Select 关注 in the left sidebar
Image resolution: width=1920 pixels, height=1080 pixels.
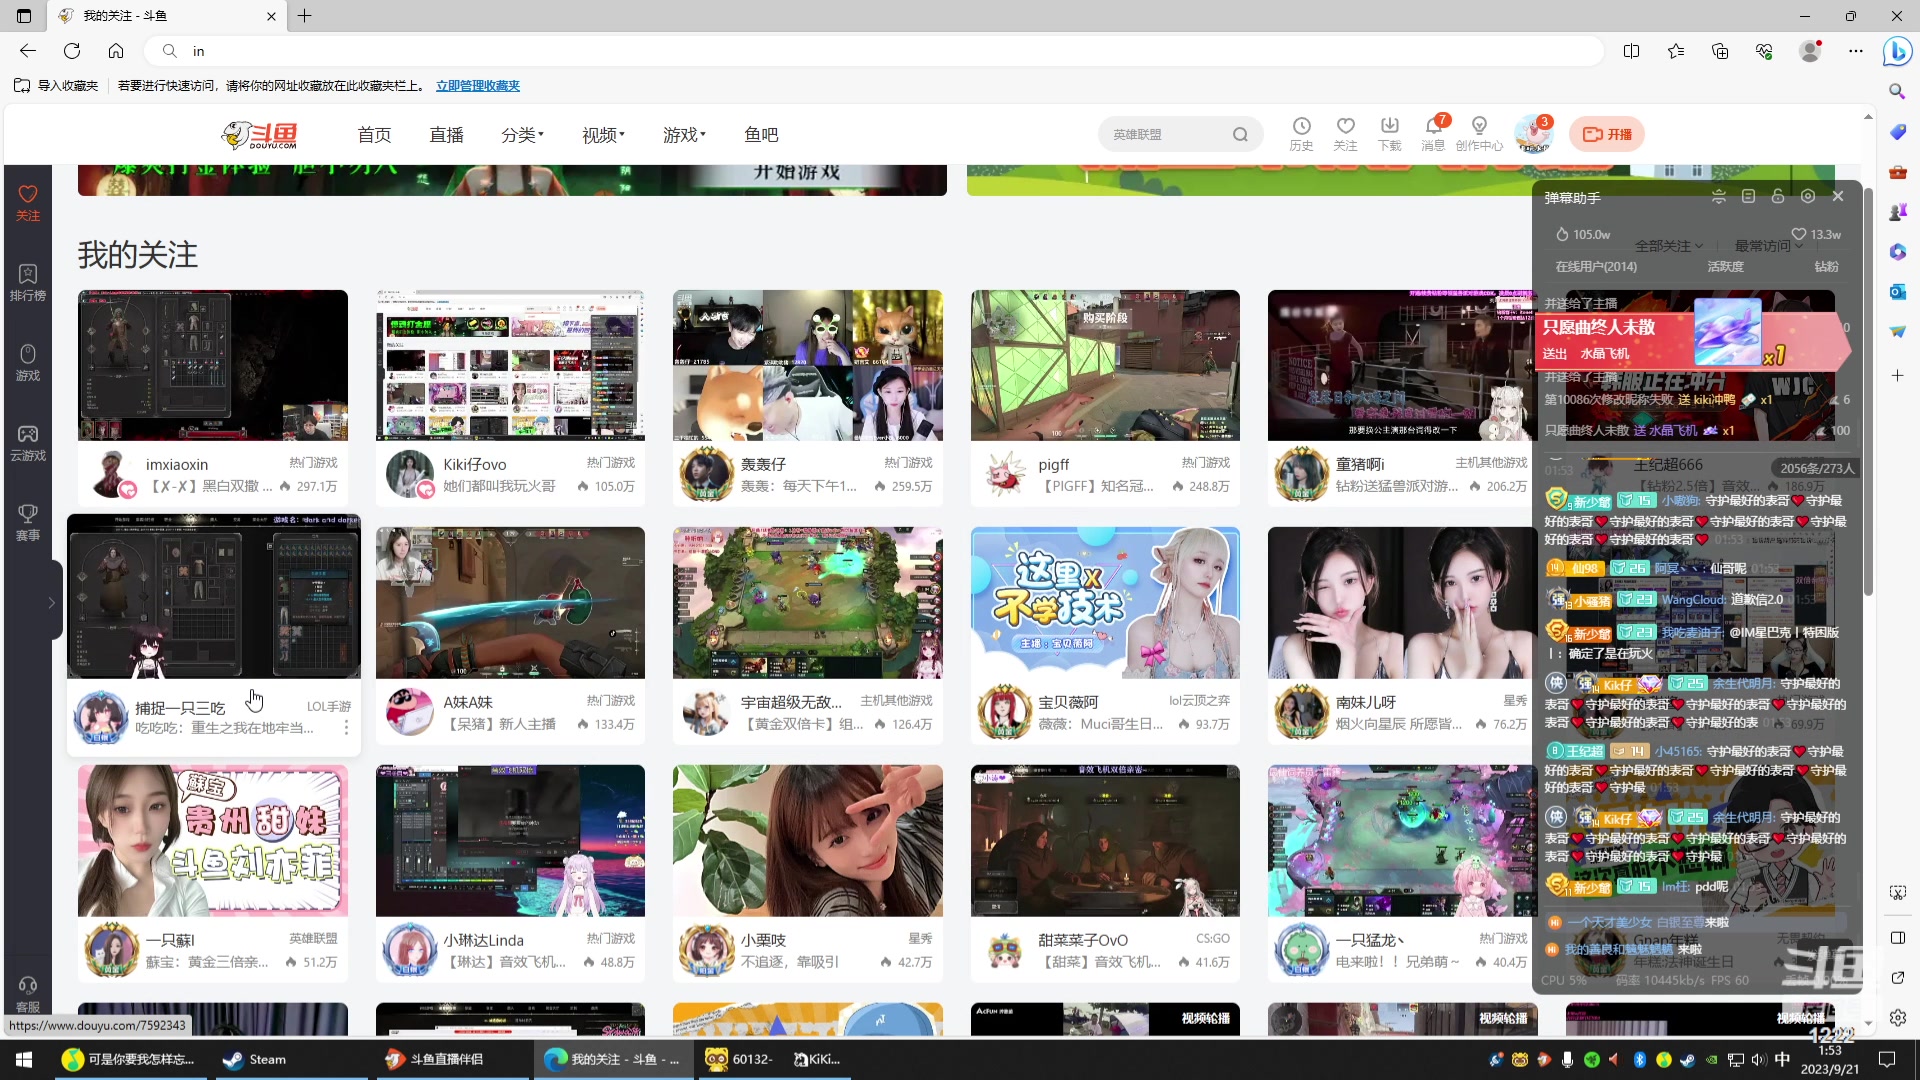(x=28, y=202)
